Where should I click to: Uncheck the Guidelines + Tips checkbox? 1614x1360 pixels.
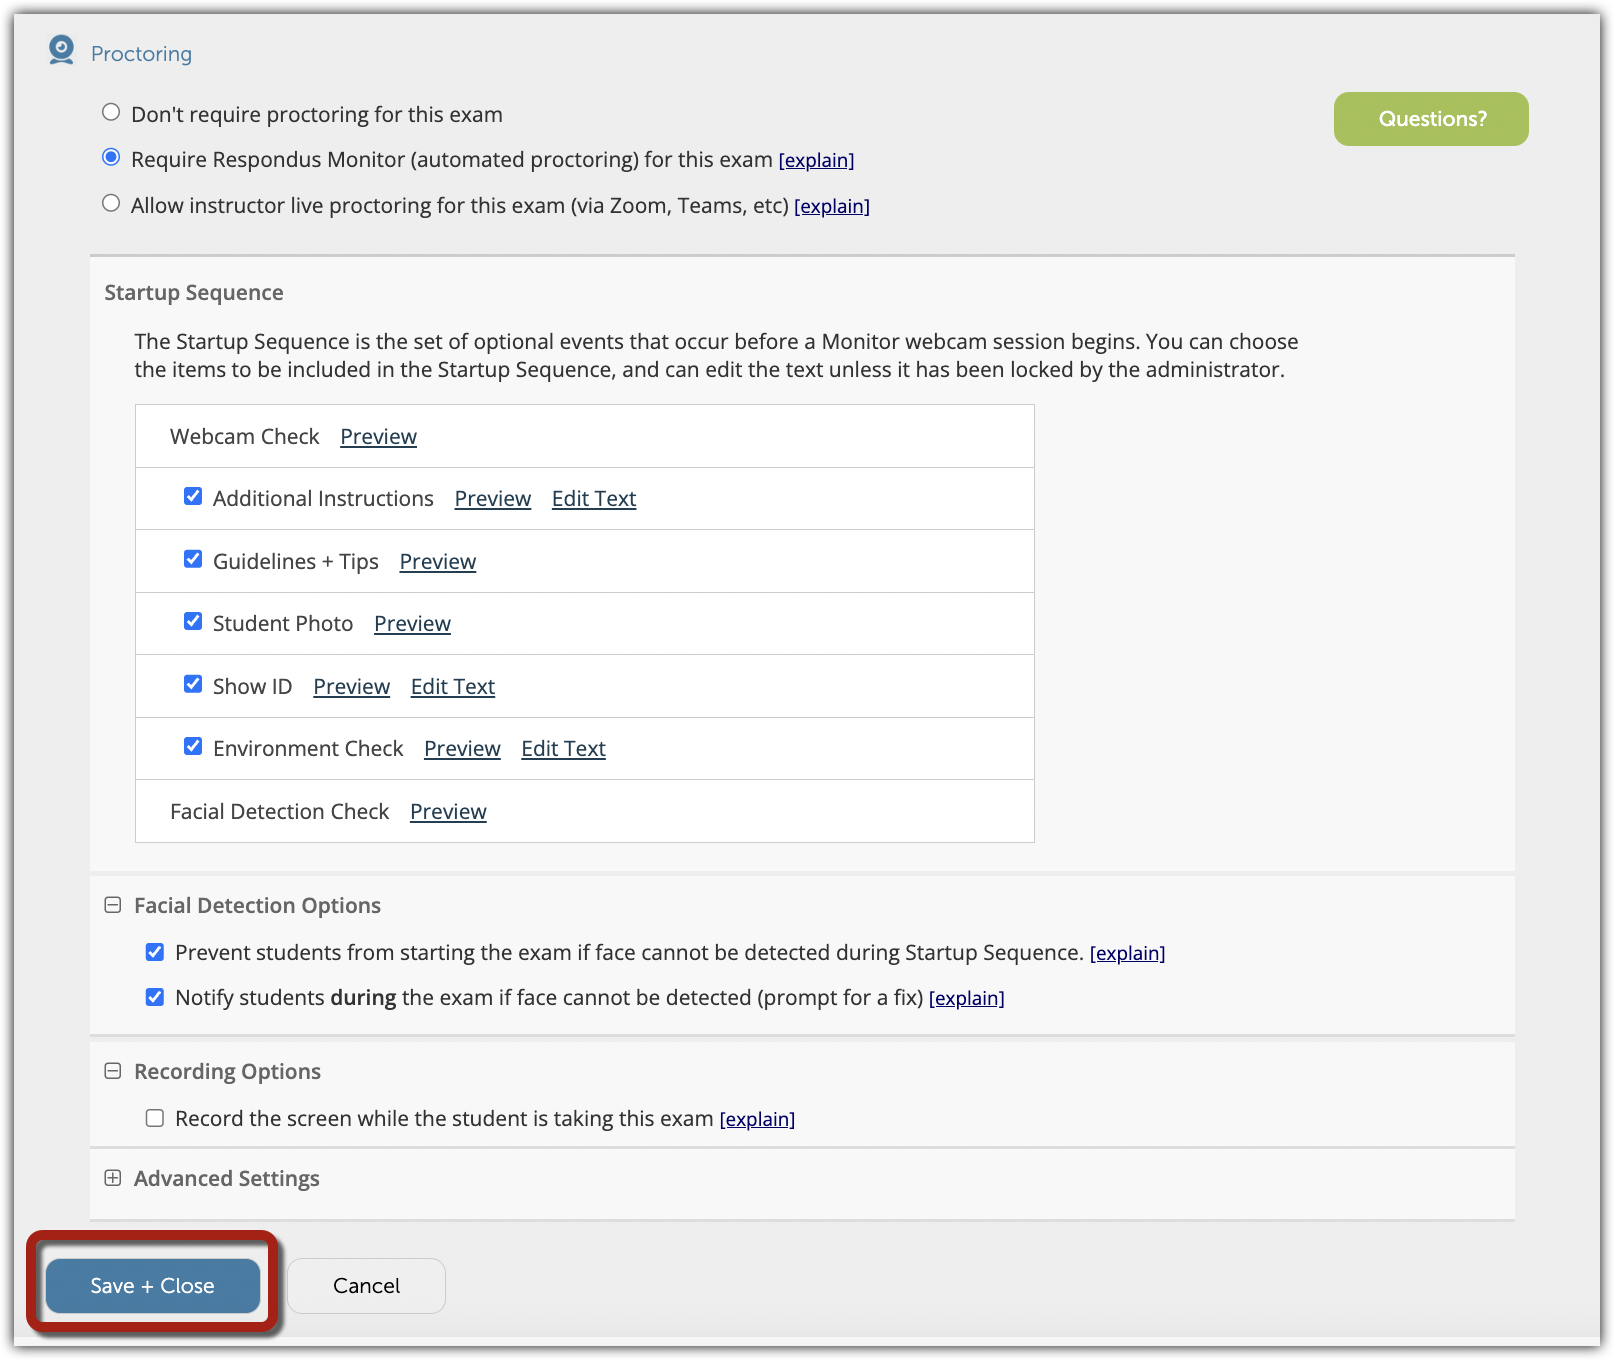(x=192, y=558)
